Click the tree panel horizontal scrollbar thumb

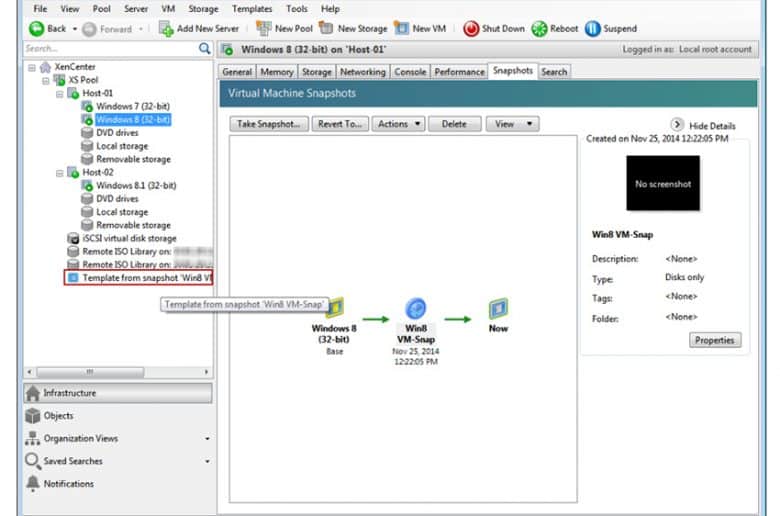pyautogui.click(x=90, y=372)
